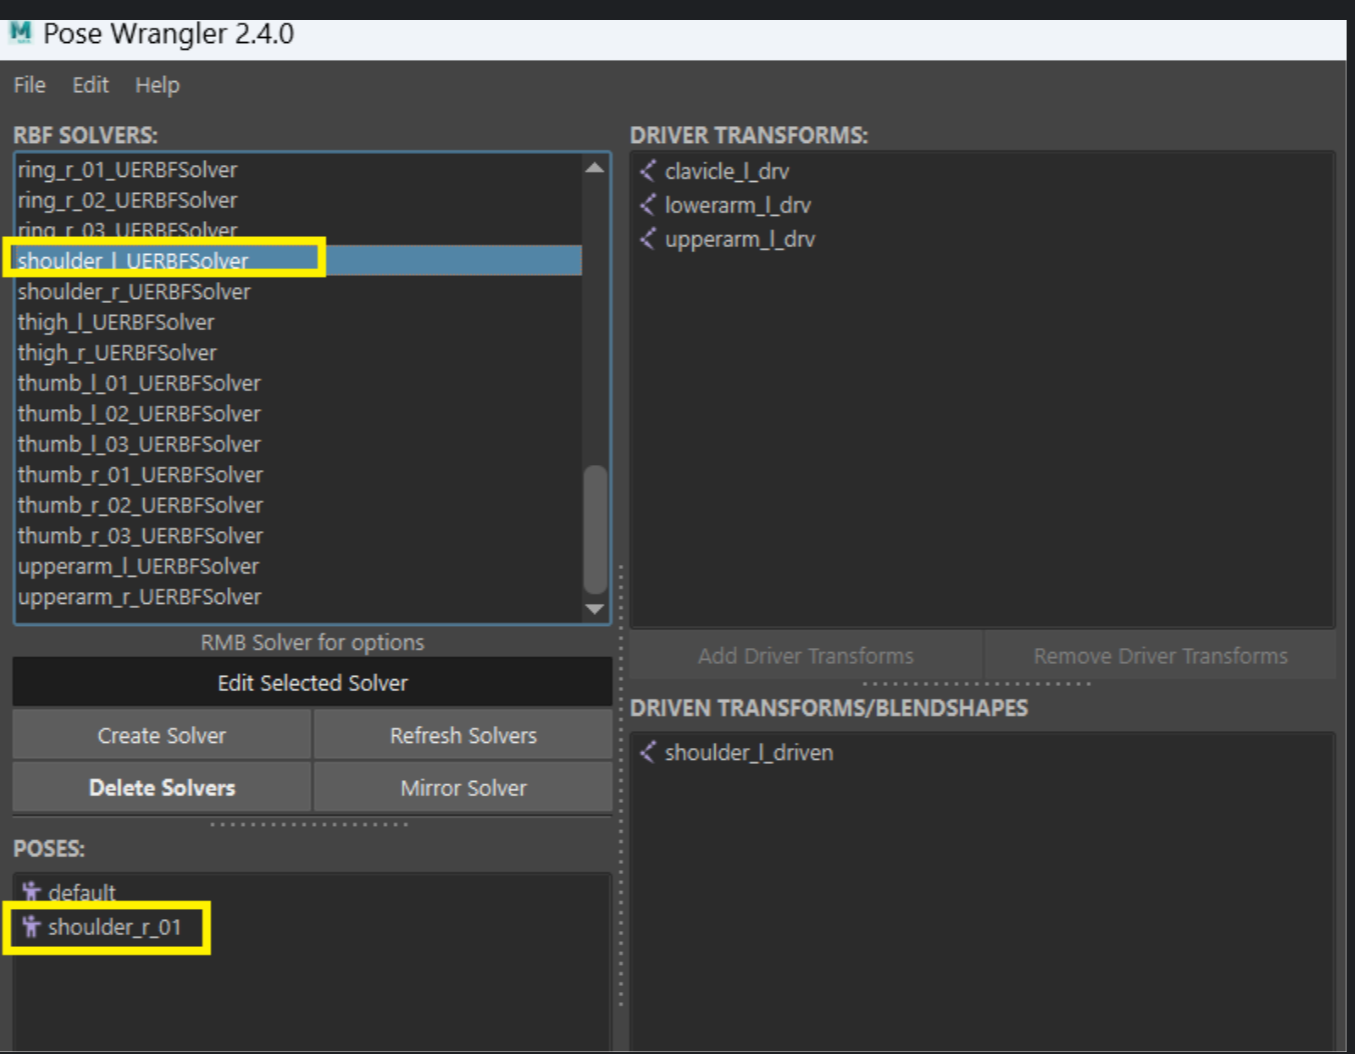Viewport: 1355px width, 1054px height.
Task: Click the solver list scrollbar thumb
Action: tap(595, 529)
